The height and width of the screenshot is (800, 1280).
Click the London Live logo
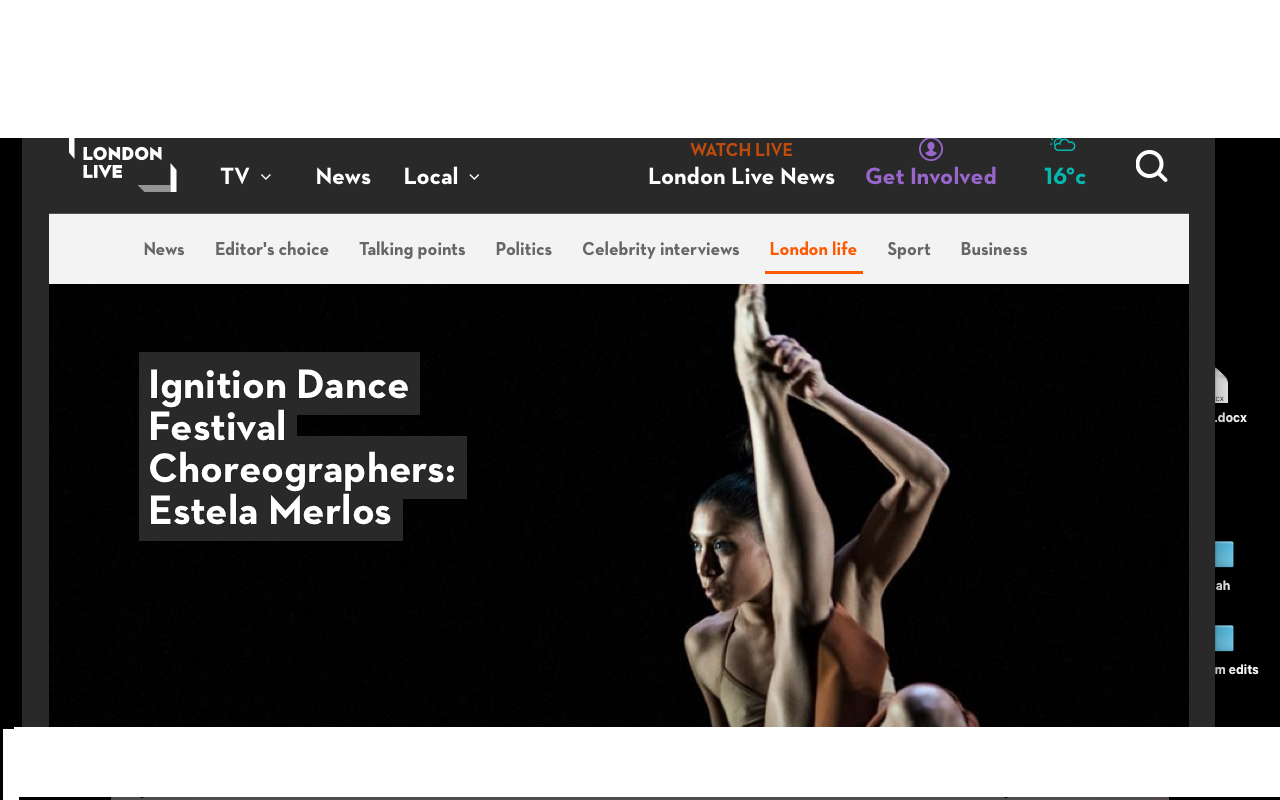[123, 165]
